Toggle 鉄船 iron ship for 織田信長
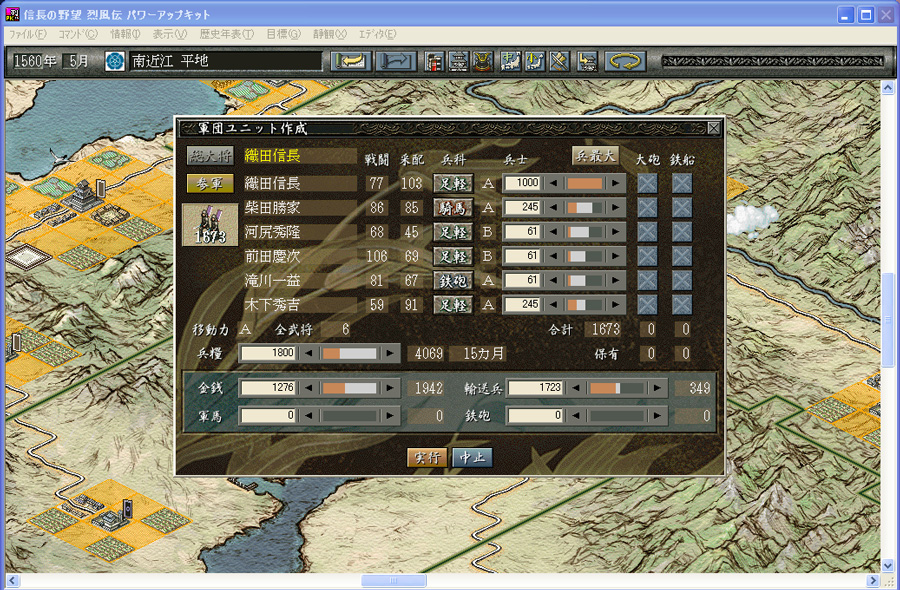900x590 pixels. coord(682,184)
